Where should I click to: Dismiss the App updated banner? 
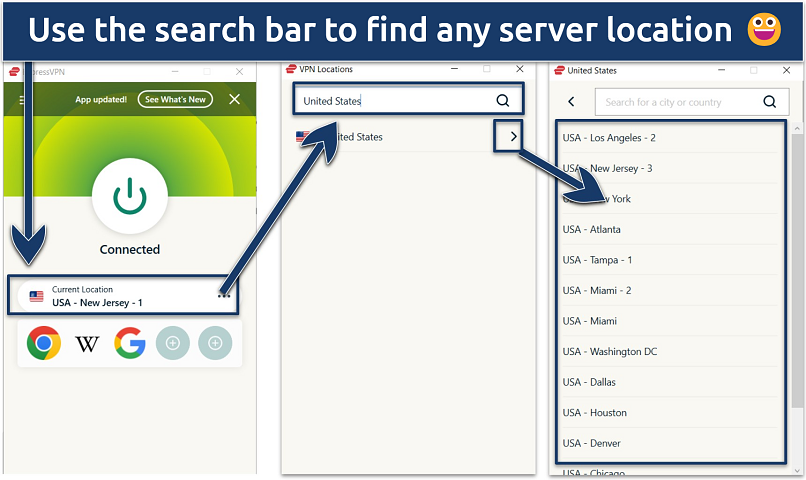click(x=234, y=99)
